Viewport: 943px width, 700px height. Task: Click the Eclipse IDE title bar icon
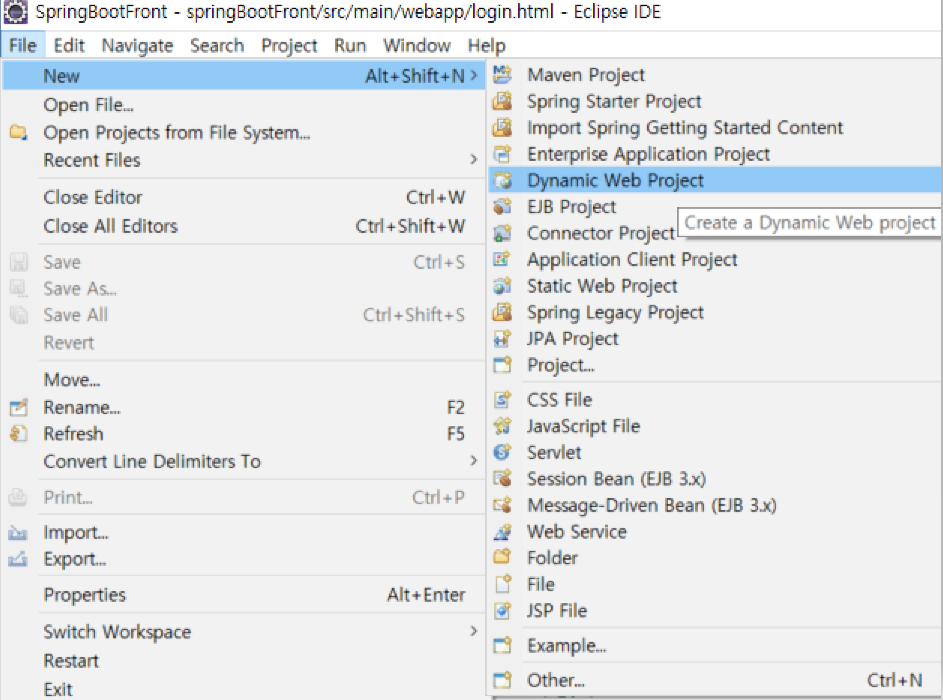(x=16, y=12)
